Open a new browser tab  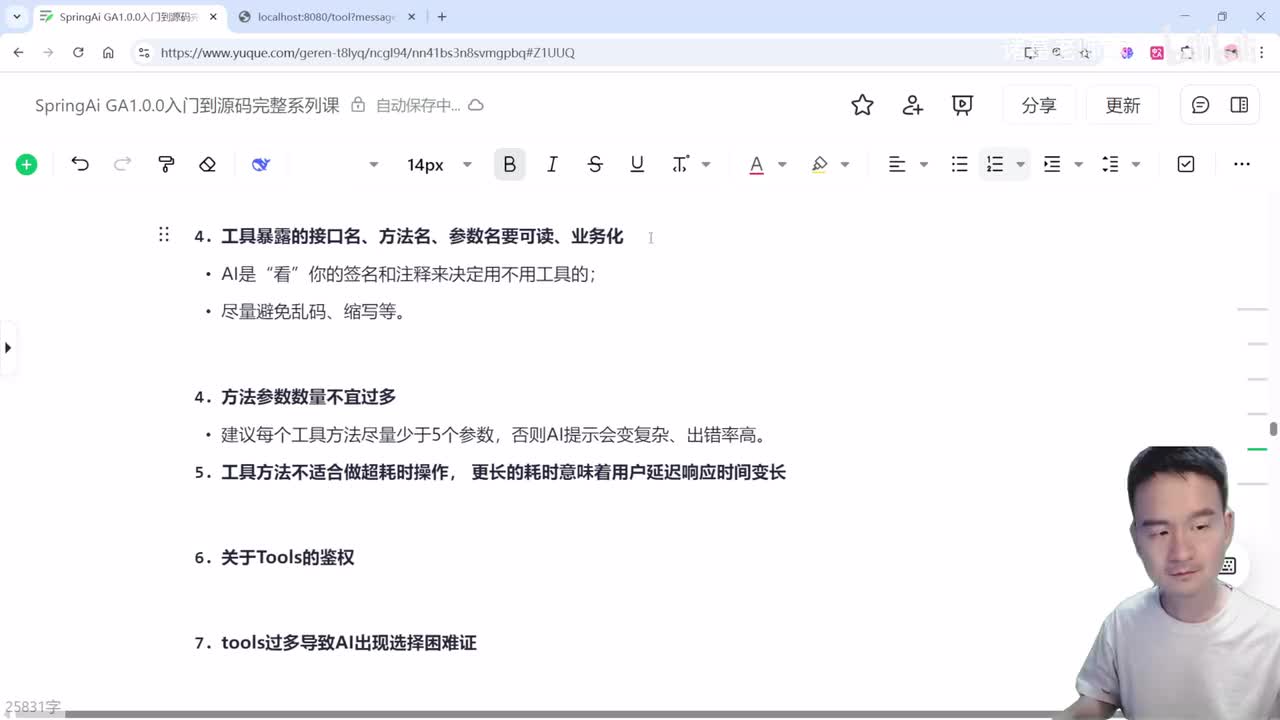(x=442, y=17)
